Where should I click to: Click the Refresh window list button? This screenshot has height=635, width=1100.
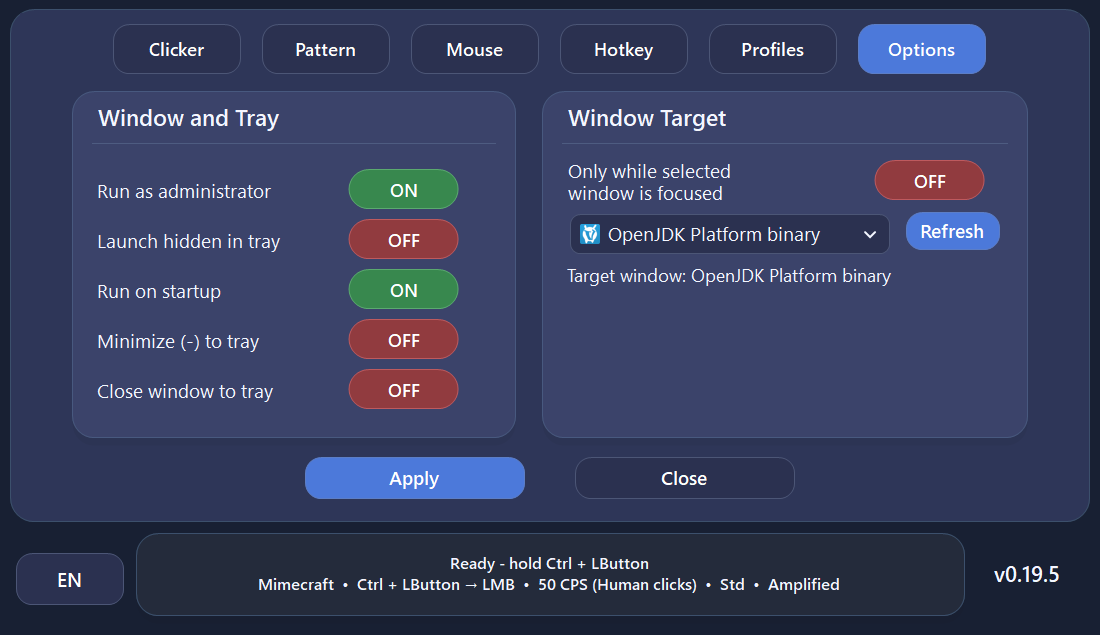point(953,231)
